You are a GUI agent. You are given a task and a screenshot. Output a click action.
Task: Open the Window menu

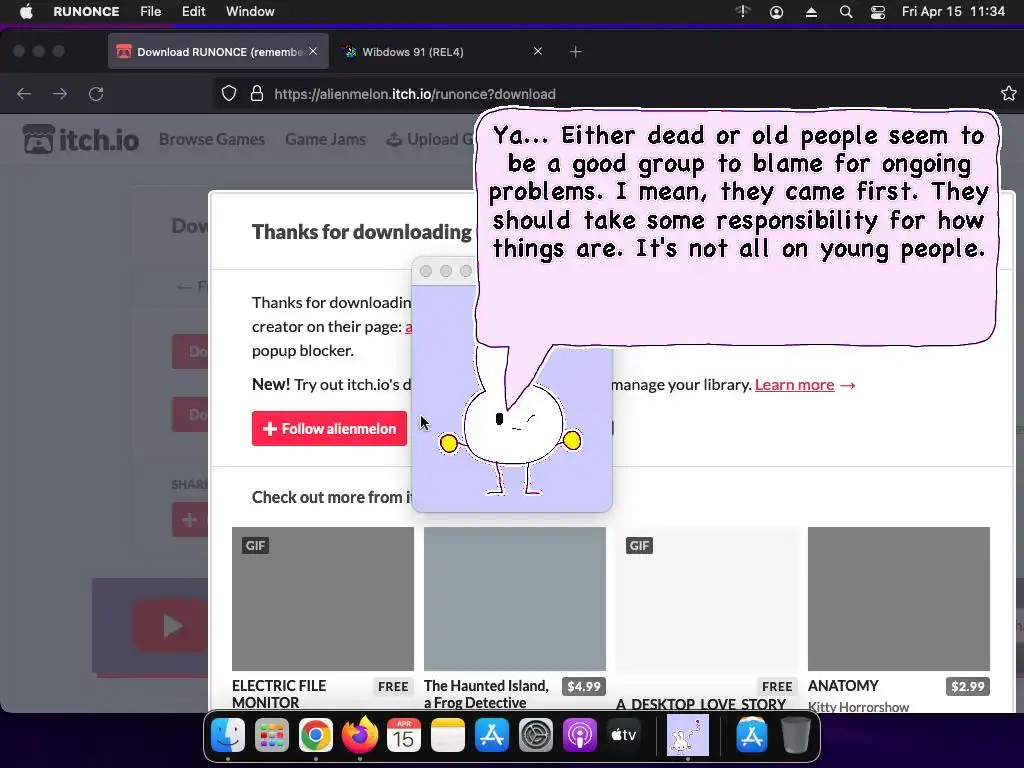(250, 12)
